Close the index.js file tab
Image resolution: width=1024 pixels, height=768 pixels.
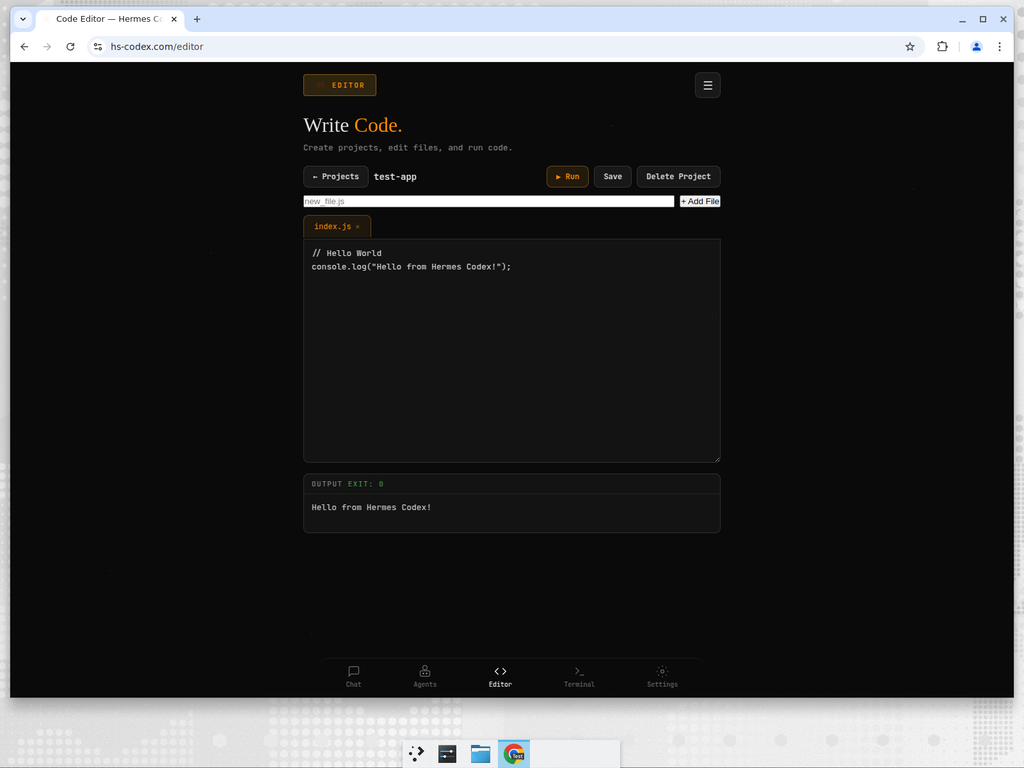pyautogui.click(x=357, y=227)
